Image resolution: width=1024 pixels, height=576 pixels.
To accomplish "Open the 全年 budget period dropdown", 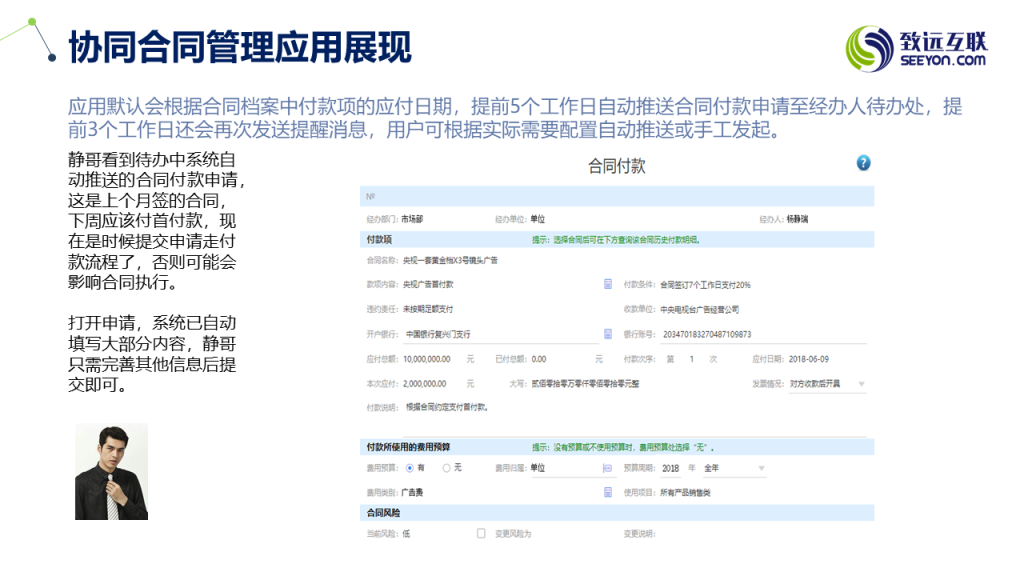I will pyautogui.click(x=760, y=467).
